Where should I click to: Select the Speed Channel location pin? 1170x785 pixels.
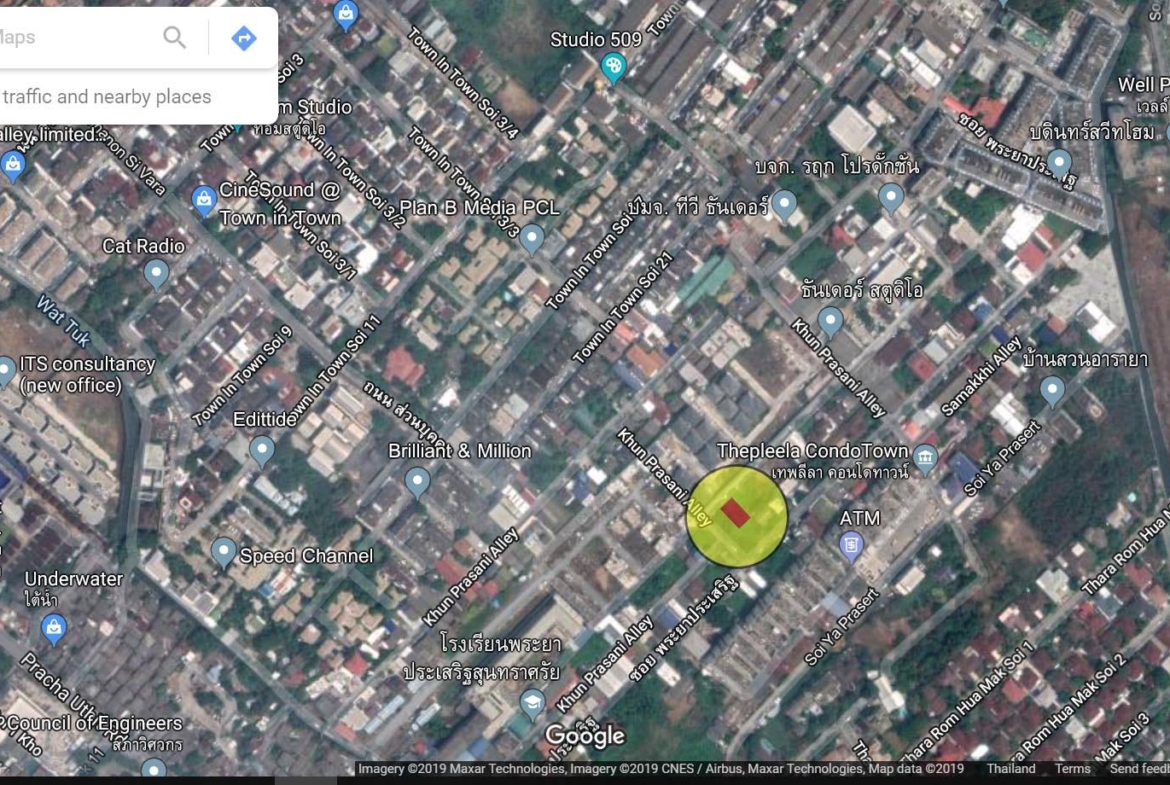click(x=224, y=553)
